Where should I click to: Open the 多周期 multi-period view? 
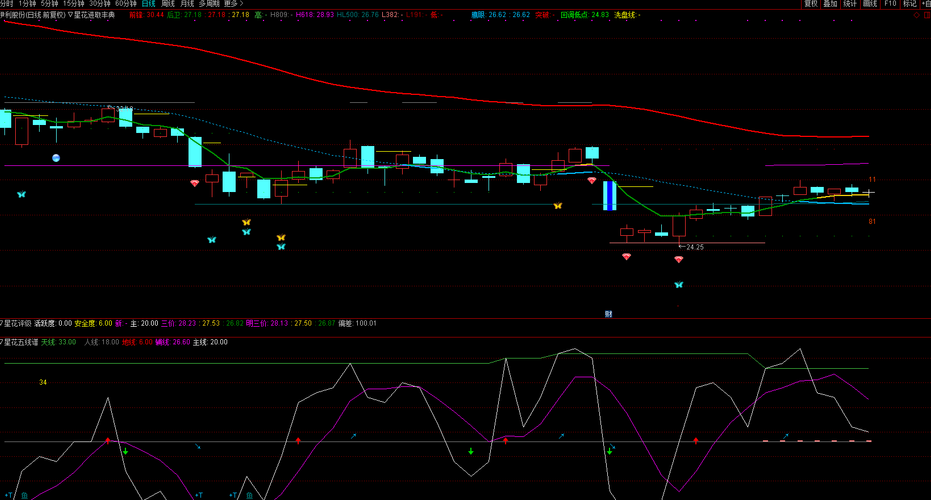coord(209,4)
